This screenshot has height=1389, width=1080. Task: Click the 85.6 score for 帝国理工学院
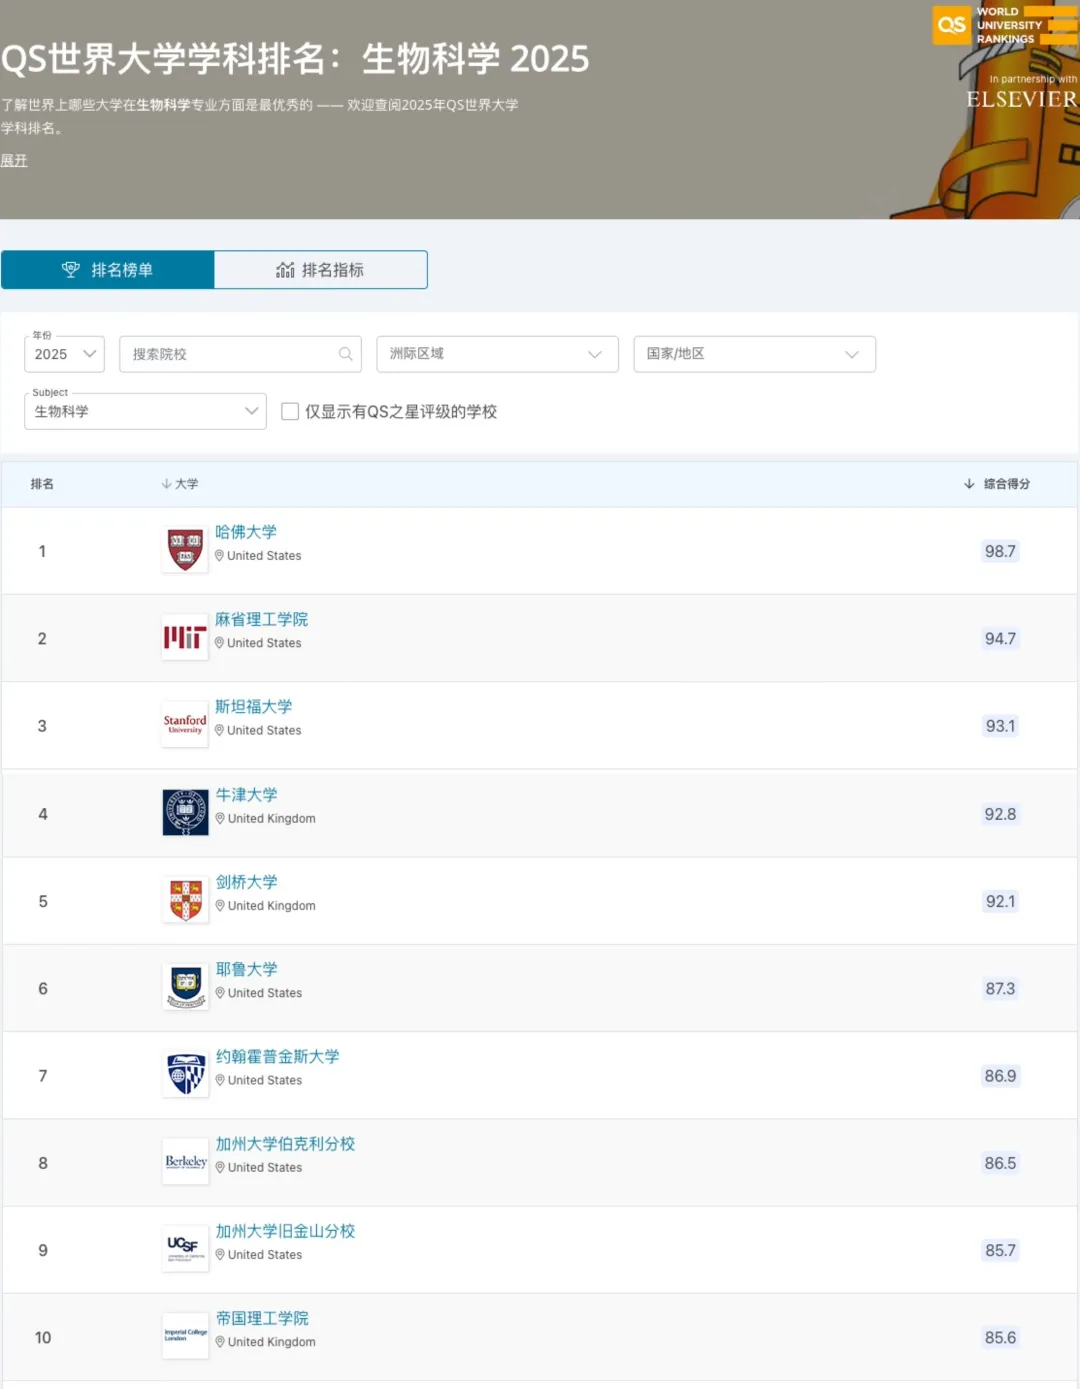point(1000,1337)
